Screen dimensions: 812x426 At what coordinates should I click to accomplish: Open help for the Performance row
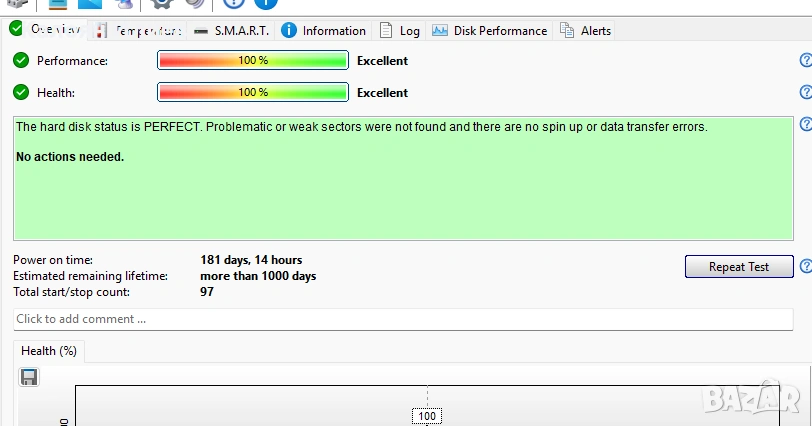(x=806, y=61)
